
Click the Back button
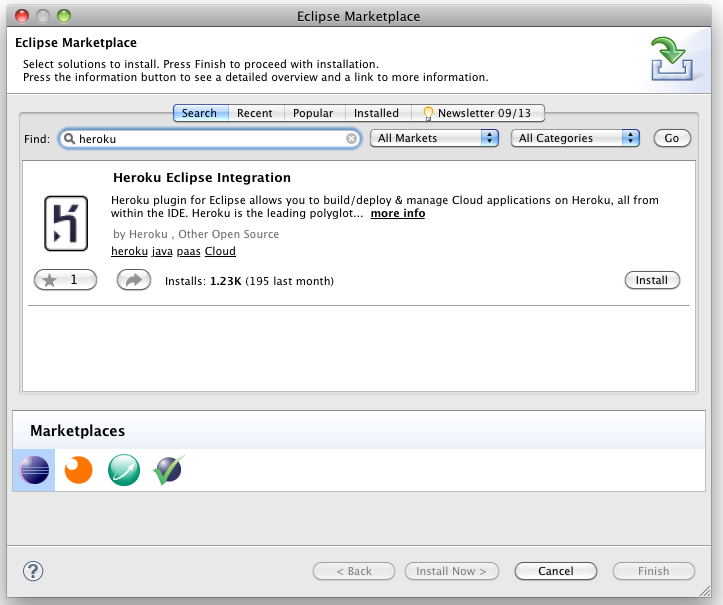pyautogui.click(x=354, y=571)
